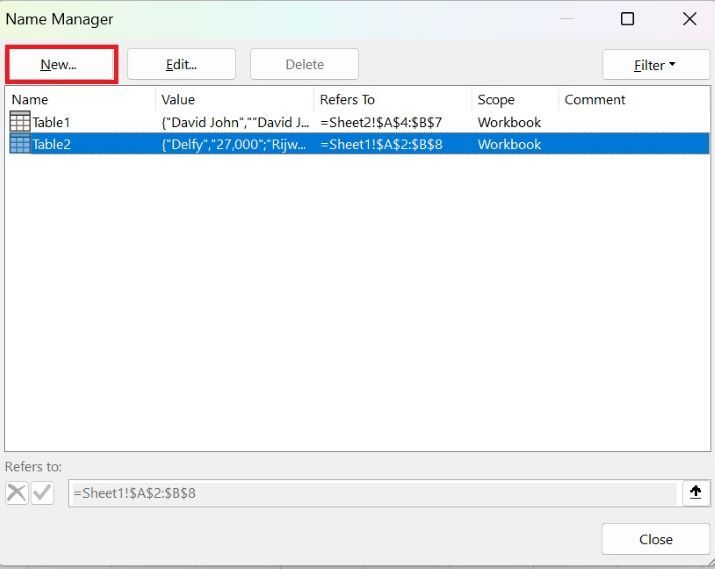
Task: Sort by the Value column header
Action: pos(234,99)
